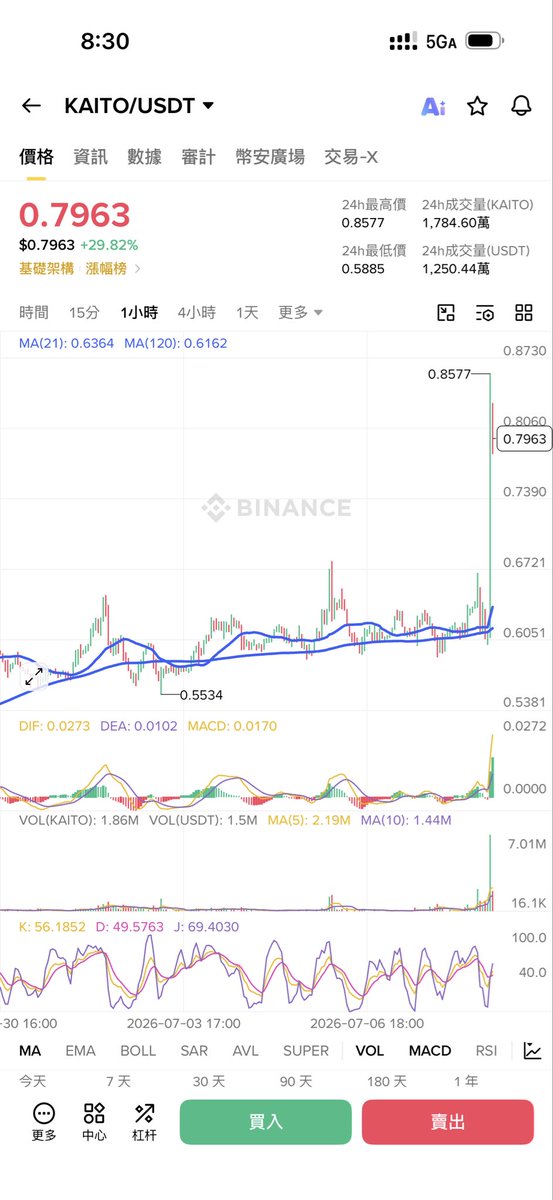Select 7天 performance period
Screen dimensions: 553x1200
point(118,1081)
